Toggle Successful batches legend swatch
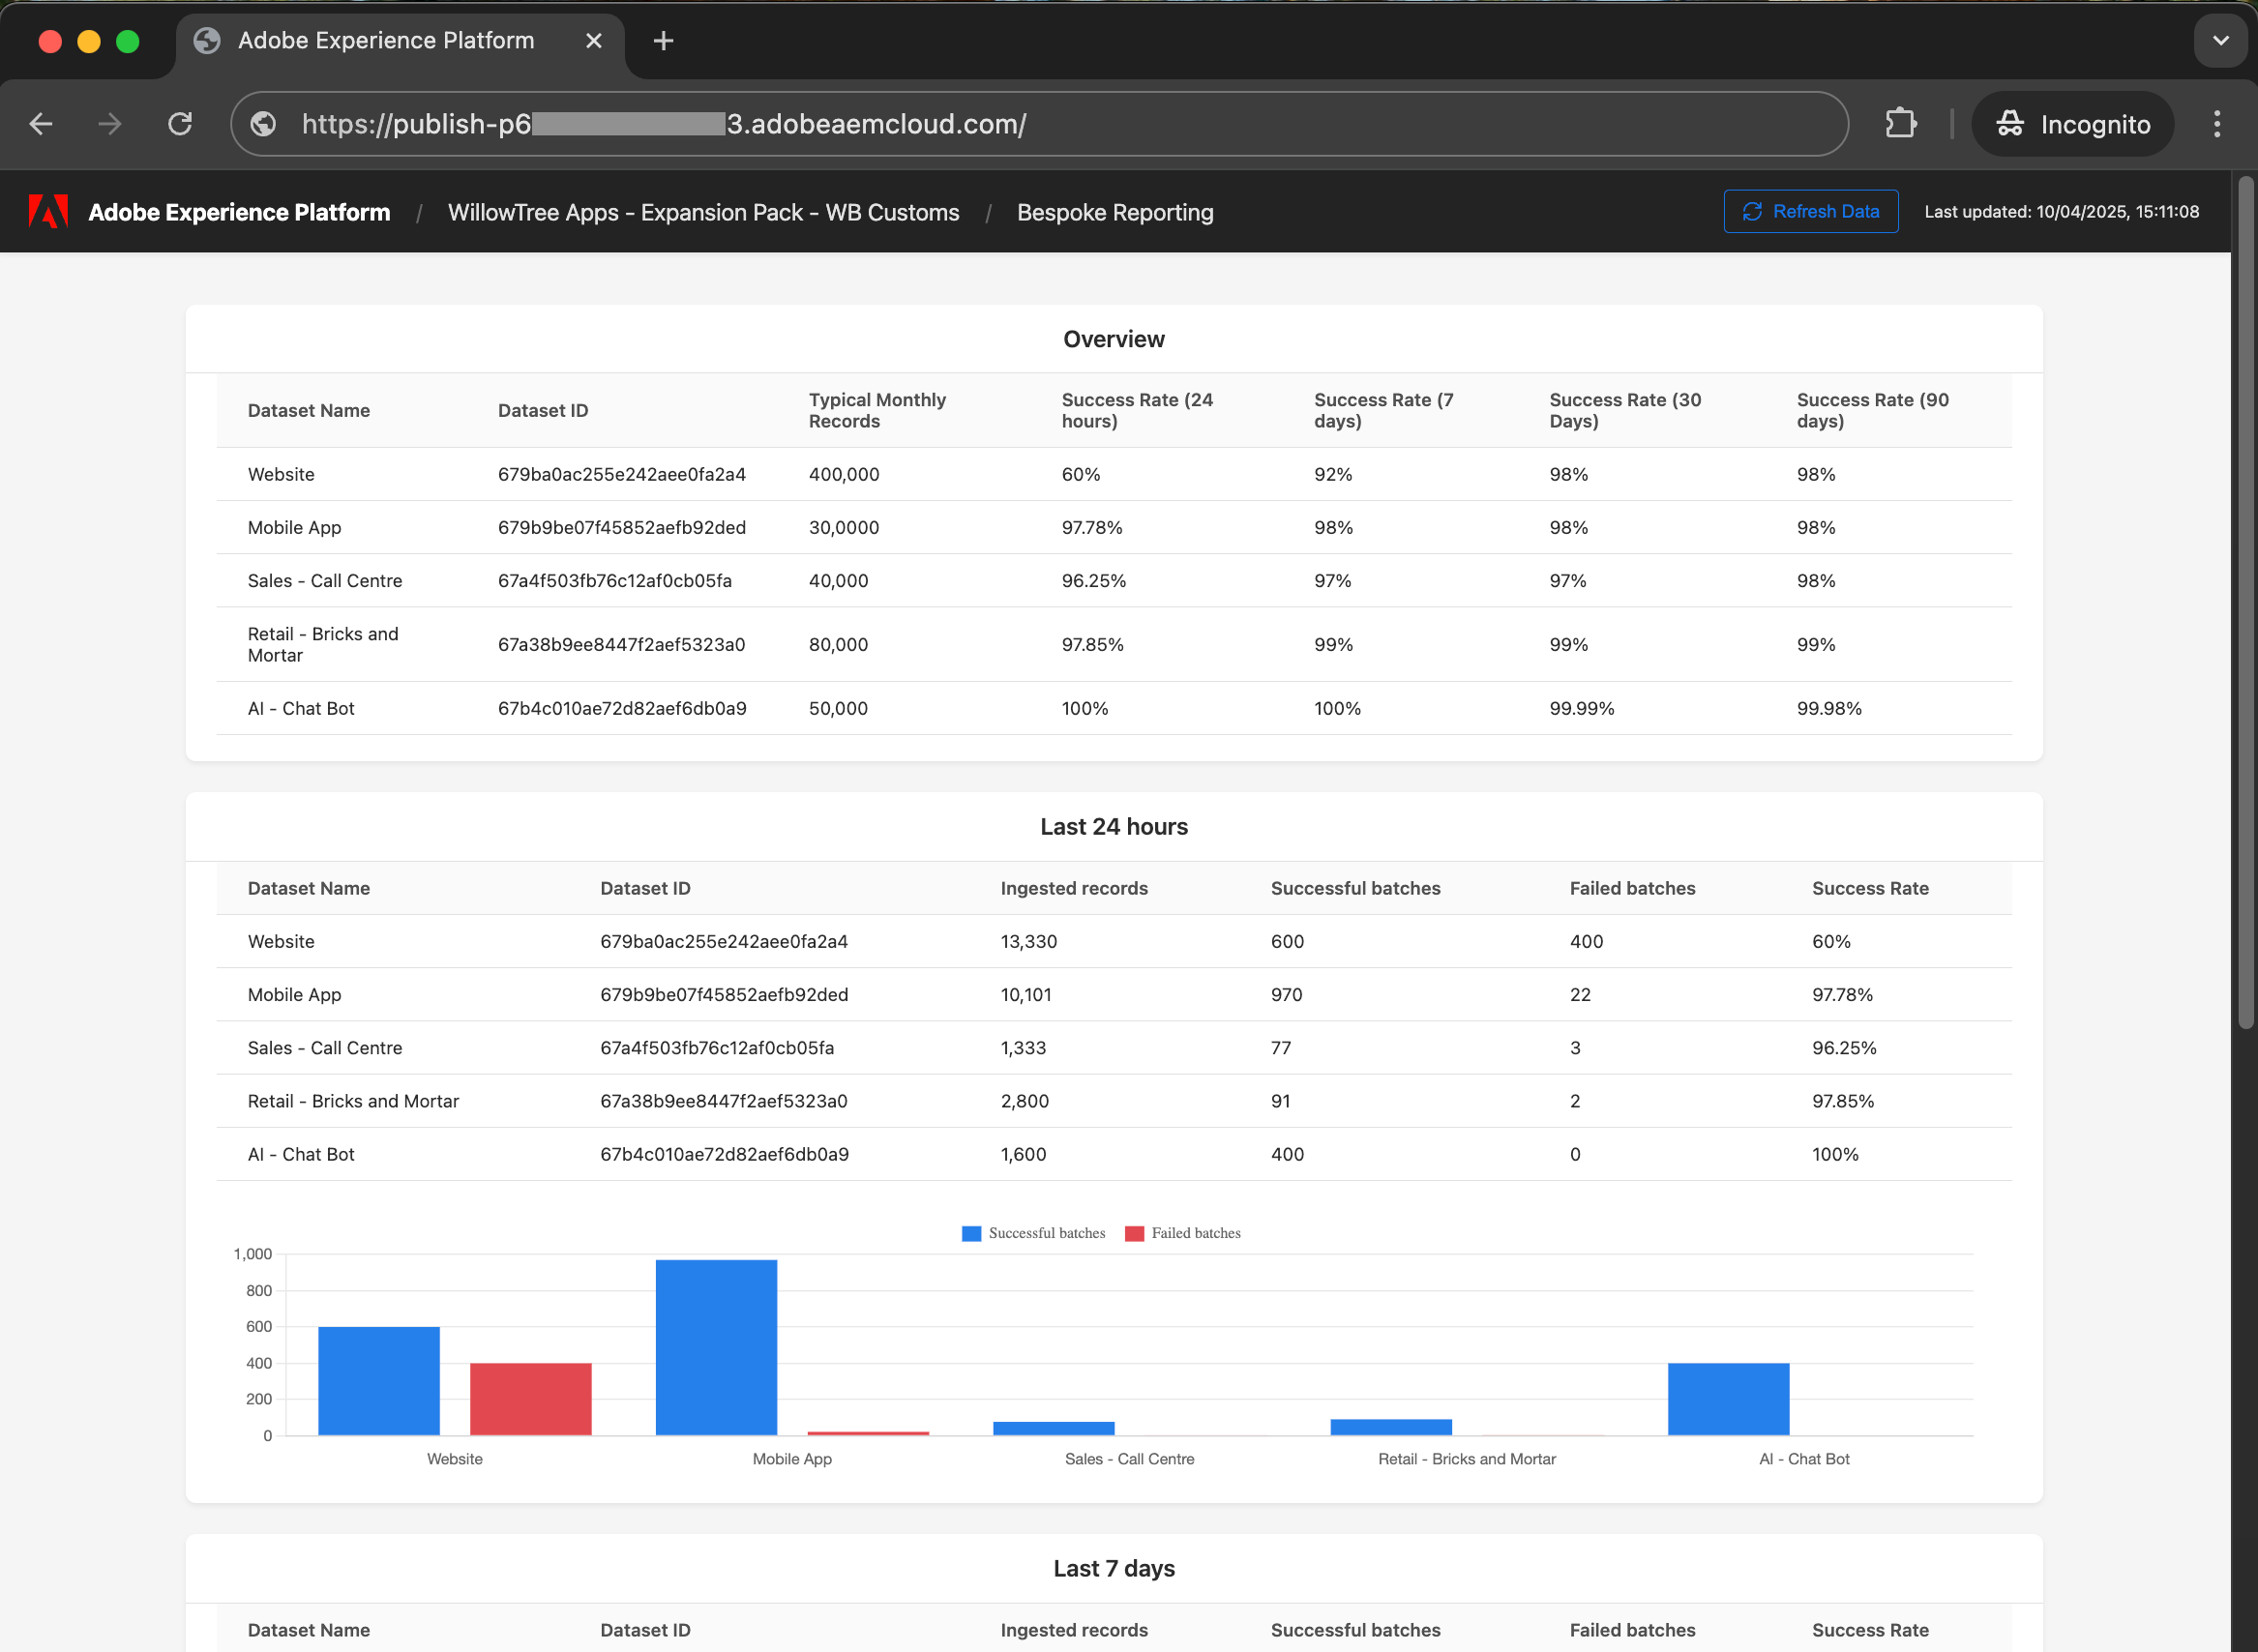This screenshot has height=1652, width=2258. point(971,1233)
